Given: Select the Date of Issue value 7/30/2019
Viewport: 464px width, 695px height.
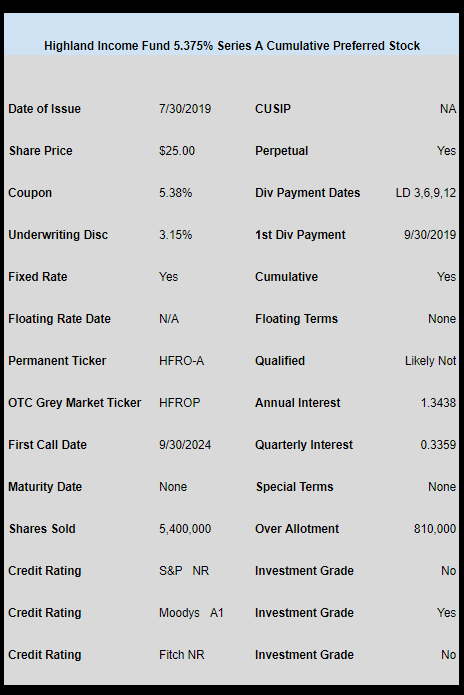Looking at the screenshot, I should 185,109.
